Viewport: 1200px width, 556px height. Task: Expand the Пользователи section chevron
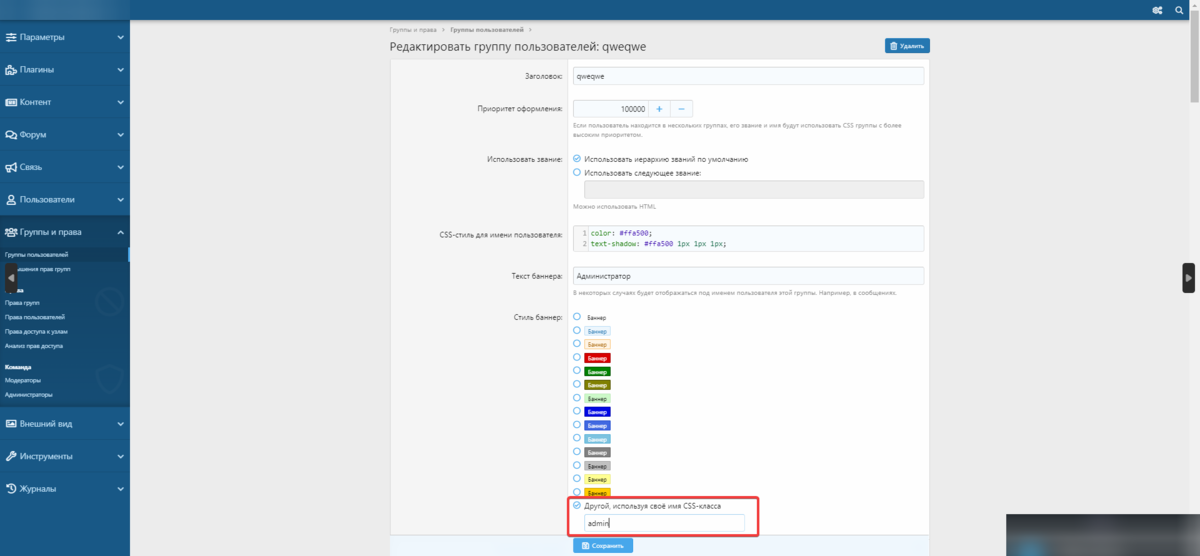coord(120,199)
